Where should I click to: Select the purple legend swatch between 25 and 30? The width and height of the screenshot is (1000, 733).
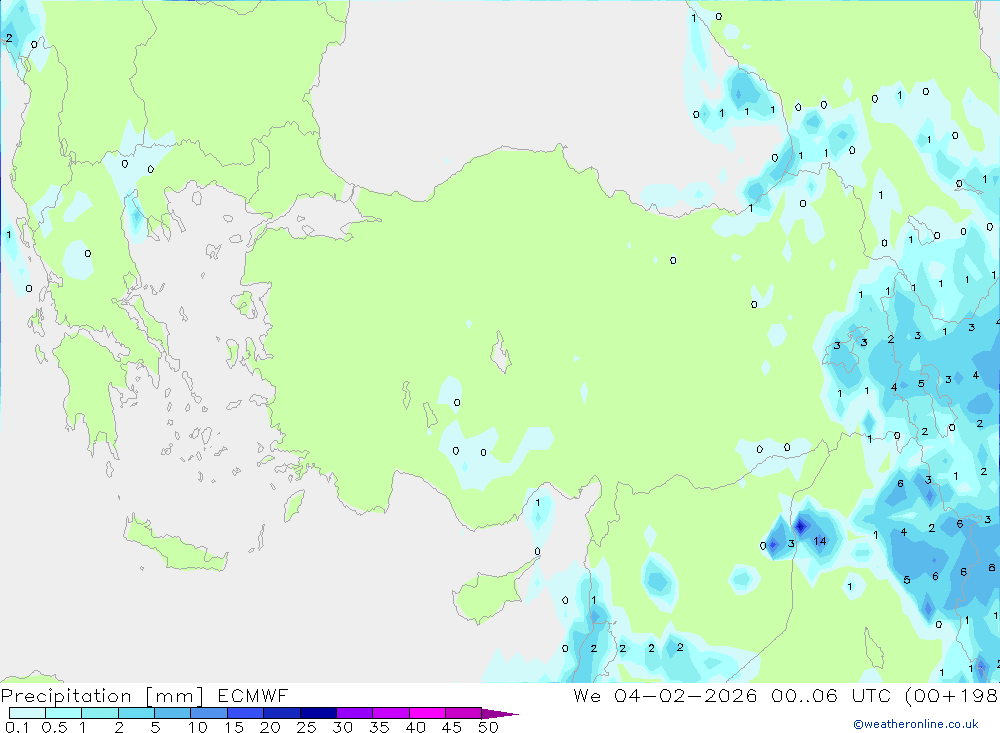pos(318,713)
